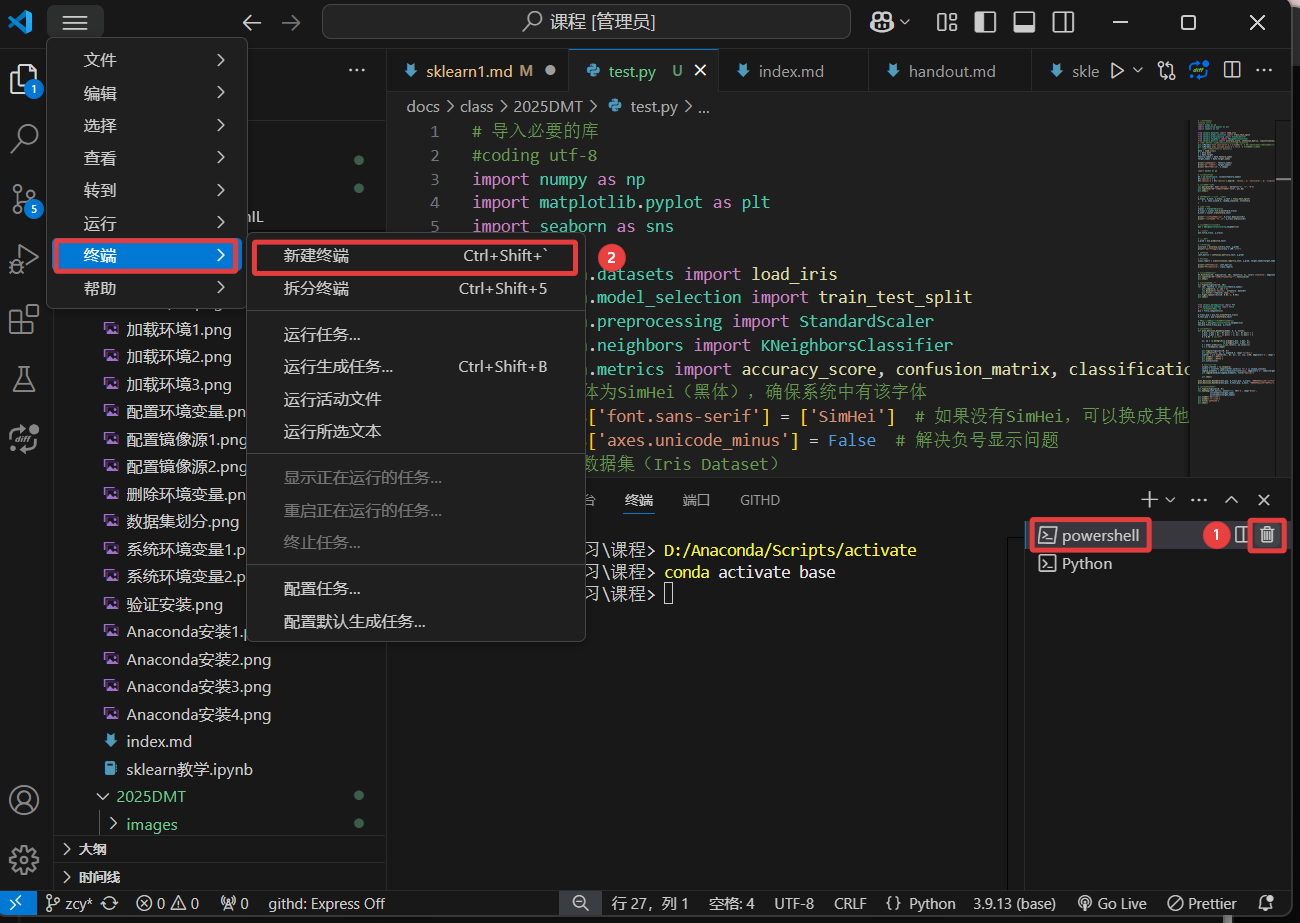
Task: Open sklearn教学.ipynb in explorer
Action: 189,769
